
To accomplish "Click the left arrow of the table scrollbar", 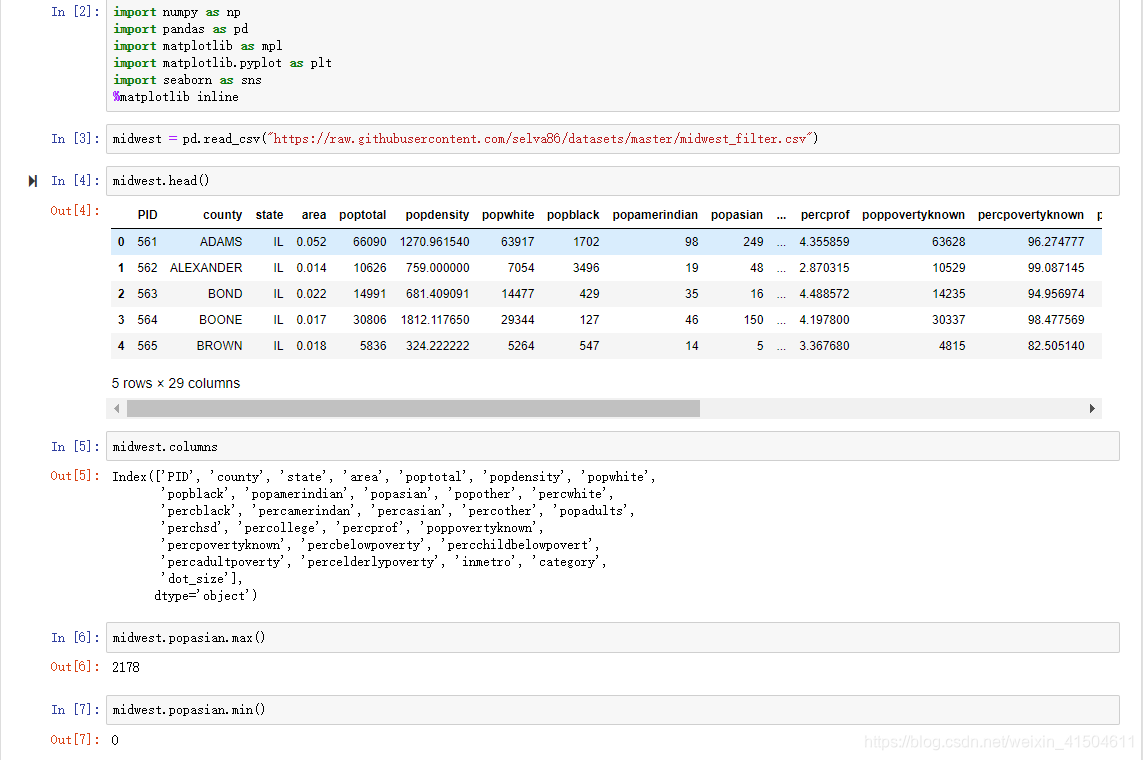I will [117, 409].
